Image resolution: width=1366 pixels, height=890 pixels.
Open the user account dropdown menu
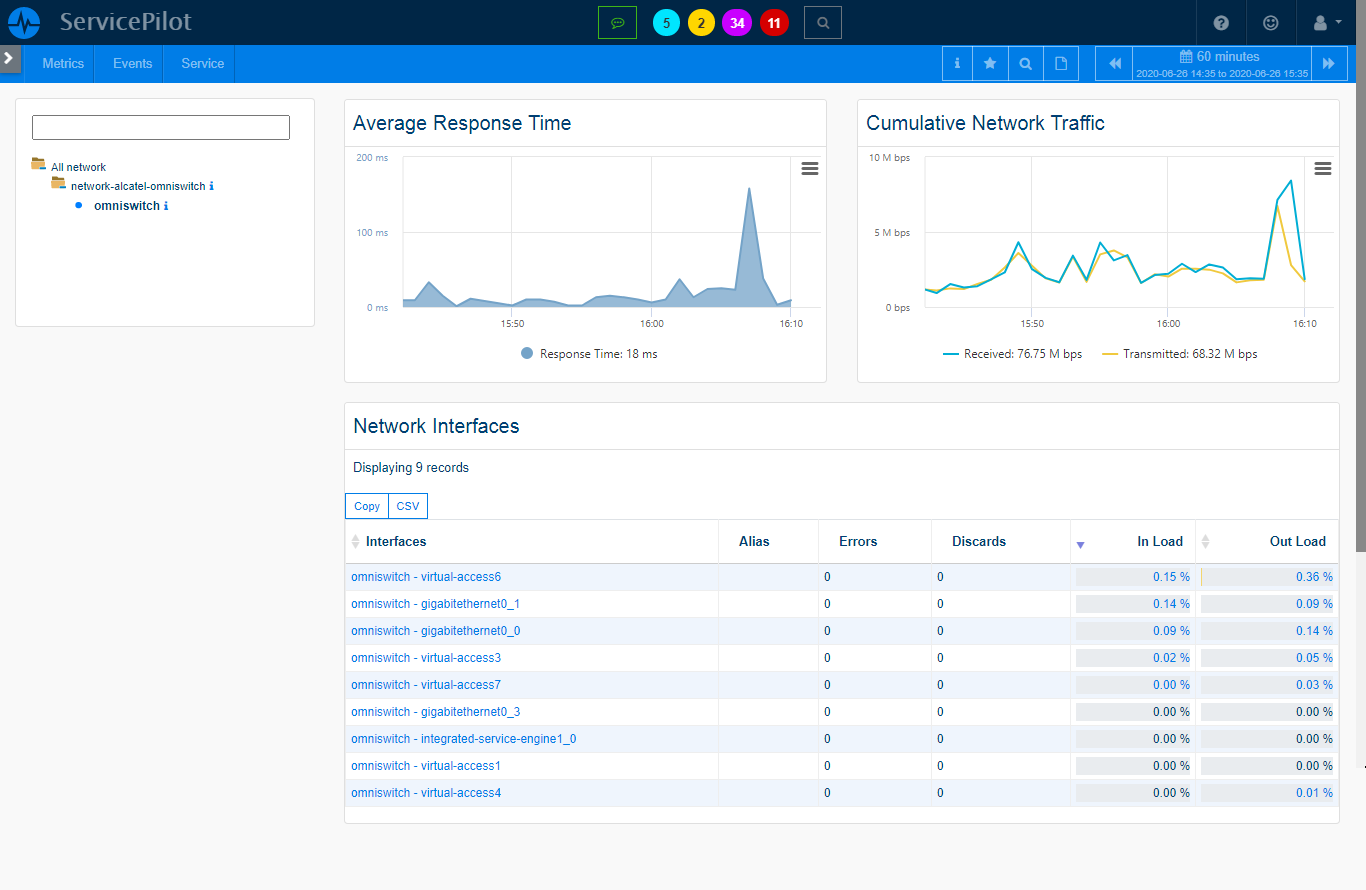(x=1326, y=22)
